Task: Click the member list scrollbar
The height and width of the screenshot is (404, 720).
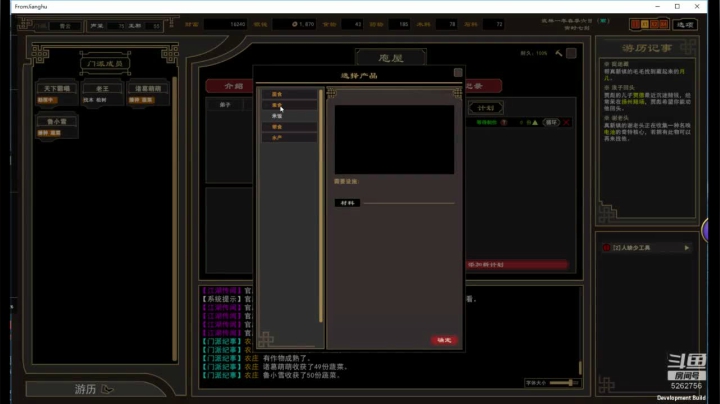Action: [174, 219]
